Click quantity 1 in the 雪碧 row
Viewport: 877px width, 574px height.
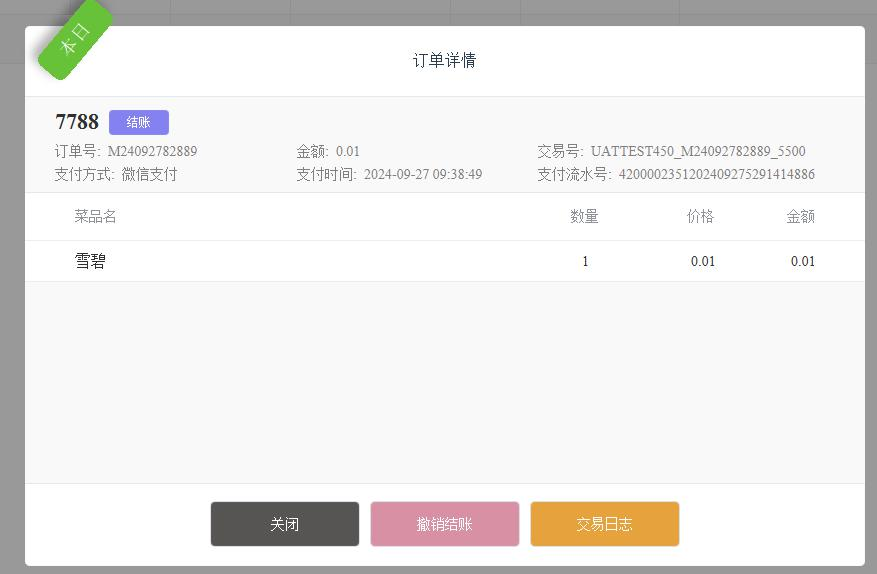coord(585,261)
